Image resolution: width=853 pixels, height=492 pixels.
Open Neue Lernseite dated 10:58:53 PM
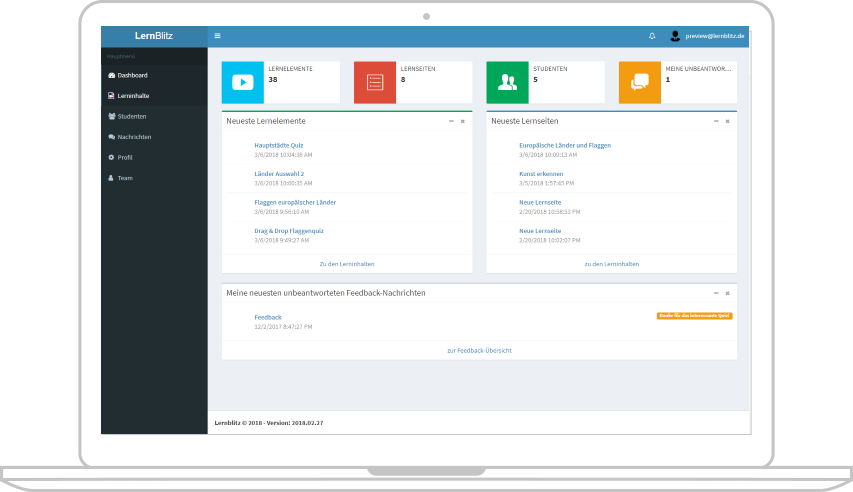(x=540, y=202)
